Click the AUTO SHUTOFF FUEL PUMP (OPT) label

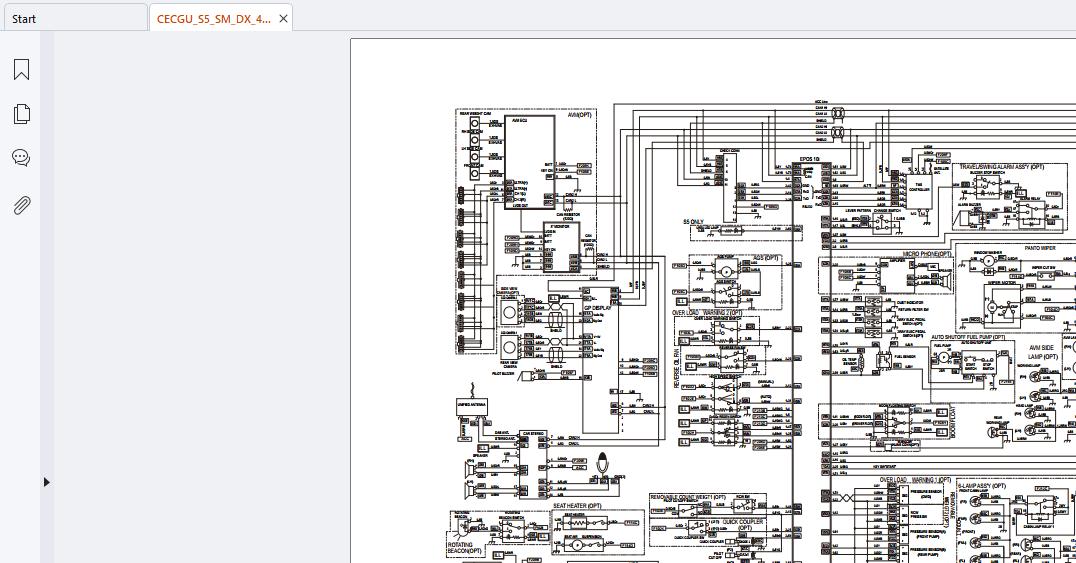[x=968, y=338]
